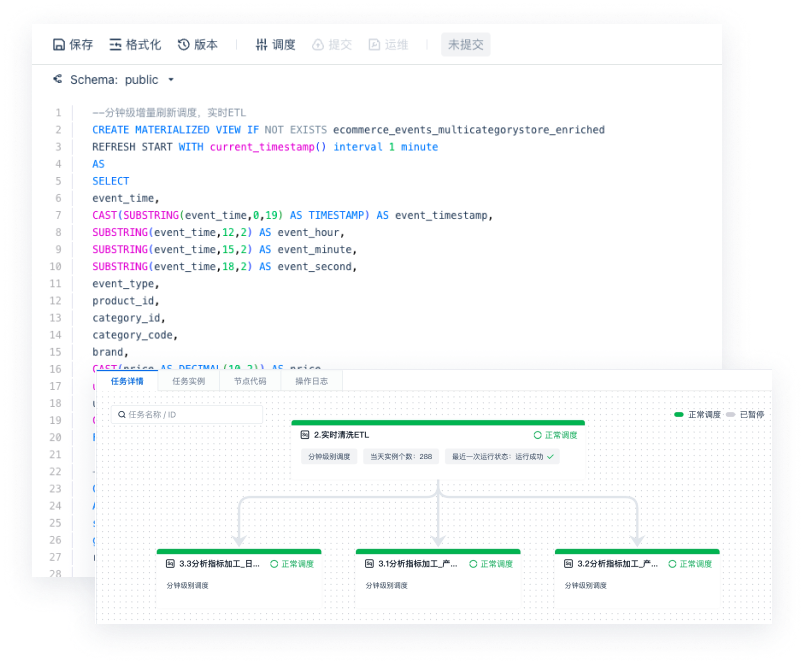This screenshot has width=804, height=664.
Task: Click SQL icon on 2.实时清洗ETL node
Action: (305, 435)
